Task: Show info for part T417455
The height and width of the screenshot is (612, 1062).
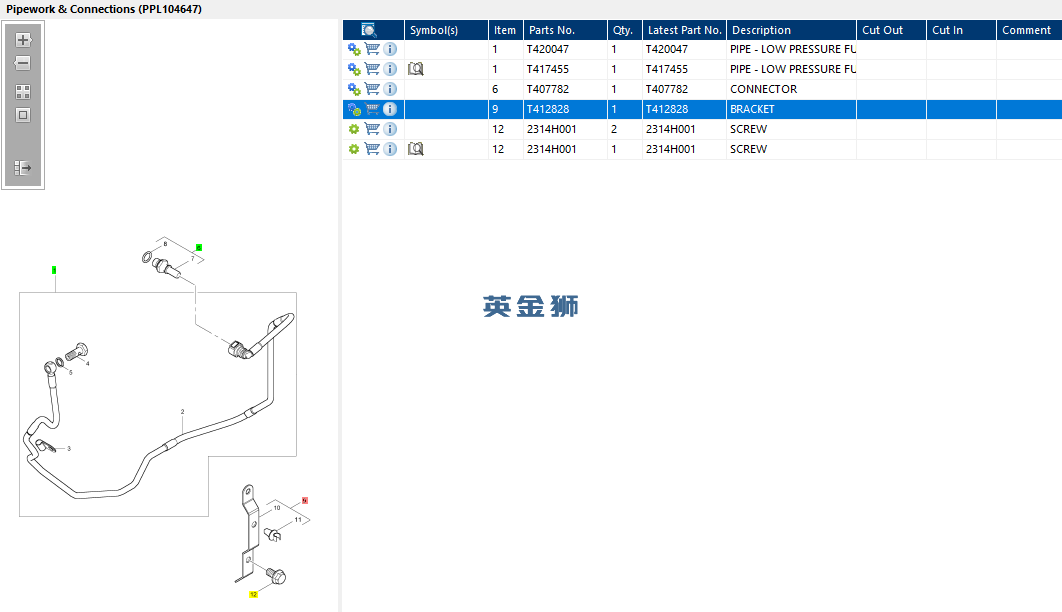Action: (x=390, y=68)
